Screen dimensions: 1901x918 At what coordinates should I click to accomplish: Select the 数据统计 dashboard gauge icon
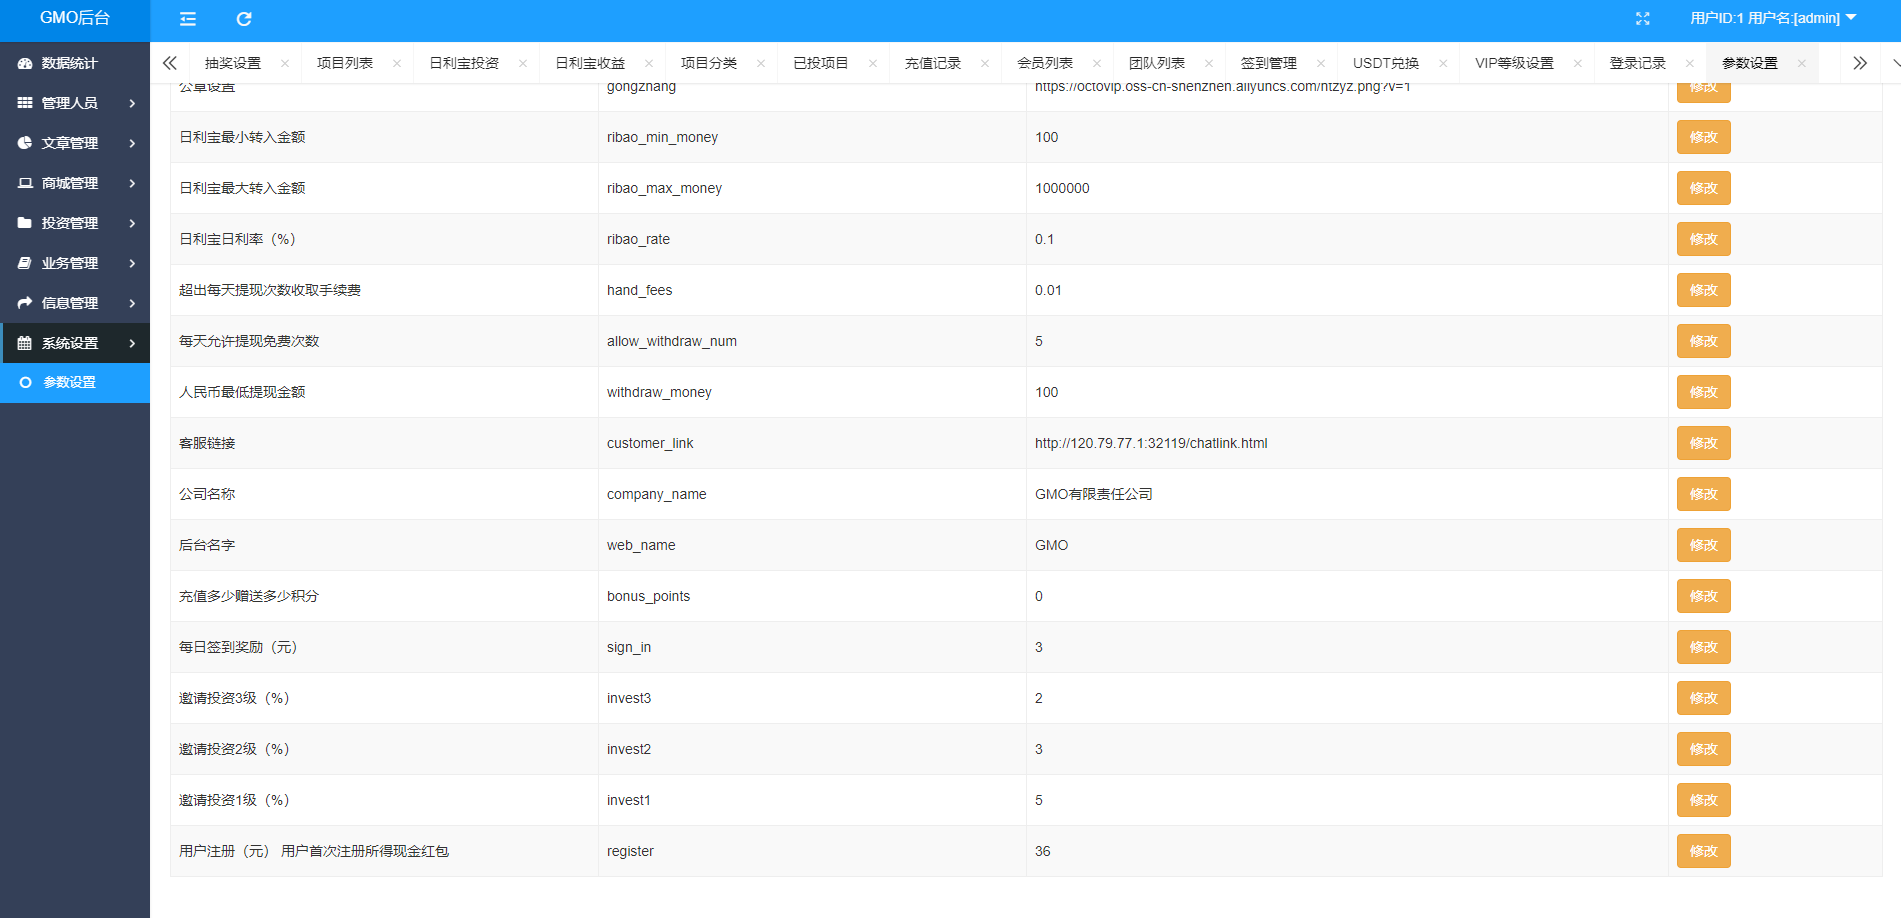[x=24, y=62]
